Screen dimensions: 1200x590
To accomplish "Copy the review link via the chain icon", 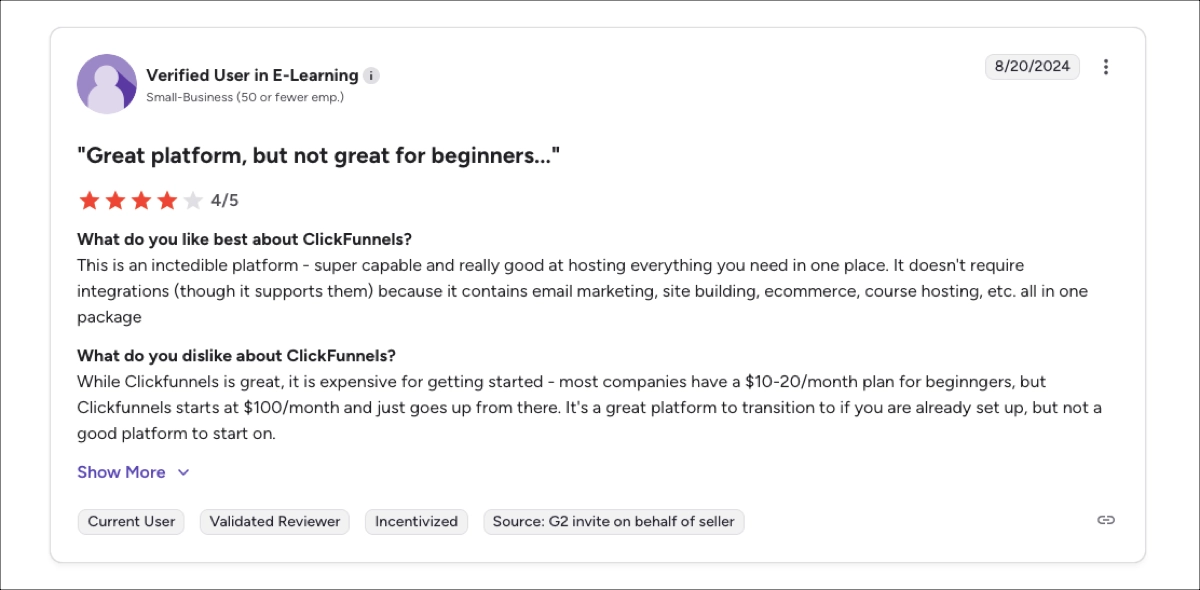I will pos(1106,521).
